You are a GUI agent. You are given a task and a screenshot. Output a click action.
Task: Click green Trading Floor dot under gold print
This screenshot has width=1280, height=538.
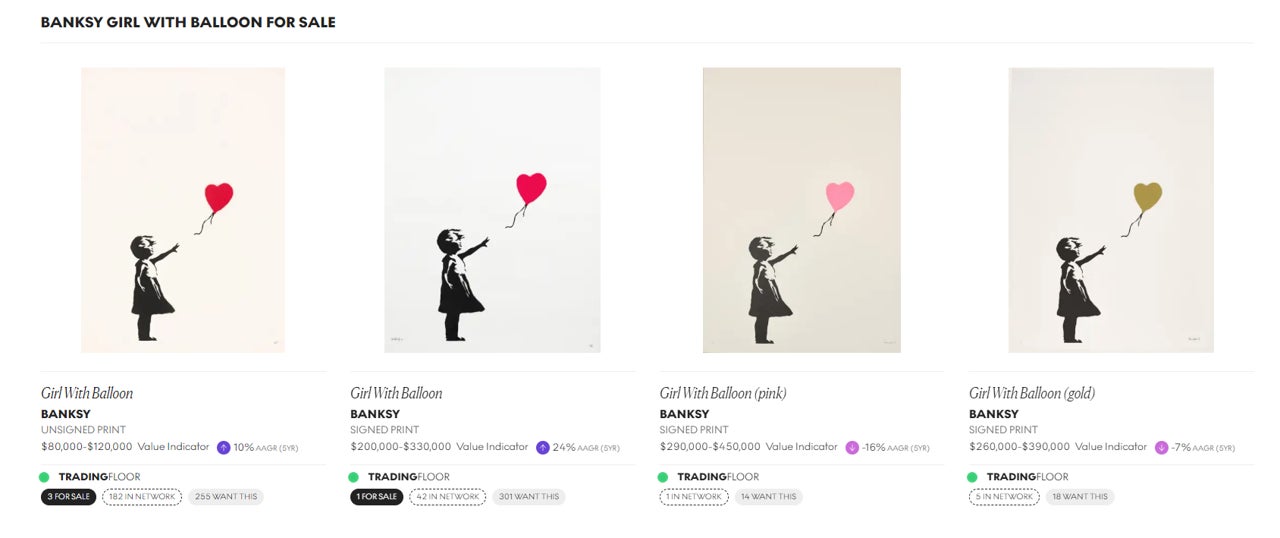(972, 477)
